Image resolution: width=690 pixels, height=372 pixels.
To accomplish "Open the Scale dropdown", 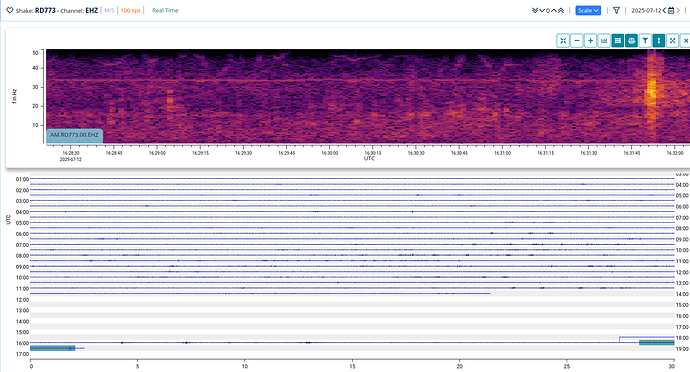I will pos(588,10).
